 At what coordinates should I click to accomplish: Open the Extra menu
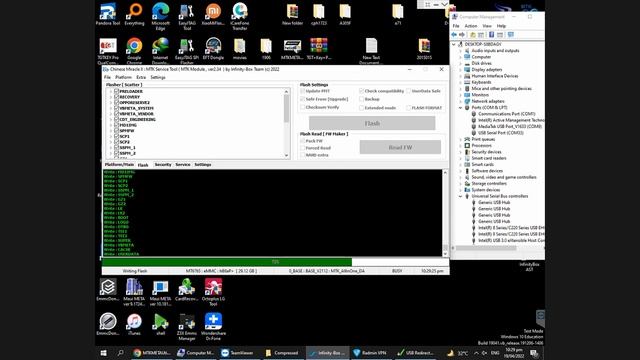pyautogui.click(x=141, y=77)
